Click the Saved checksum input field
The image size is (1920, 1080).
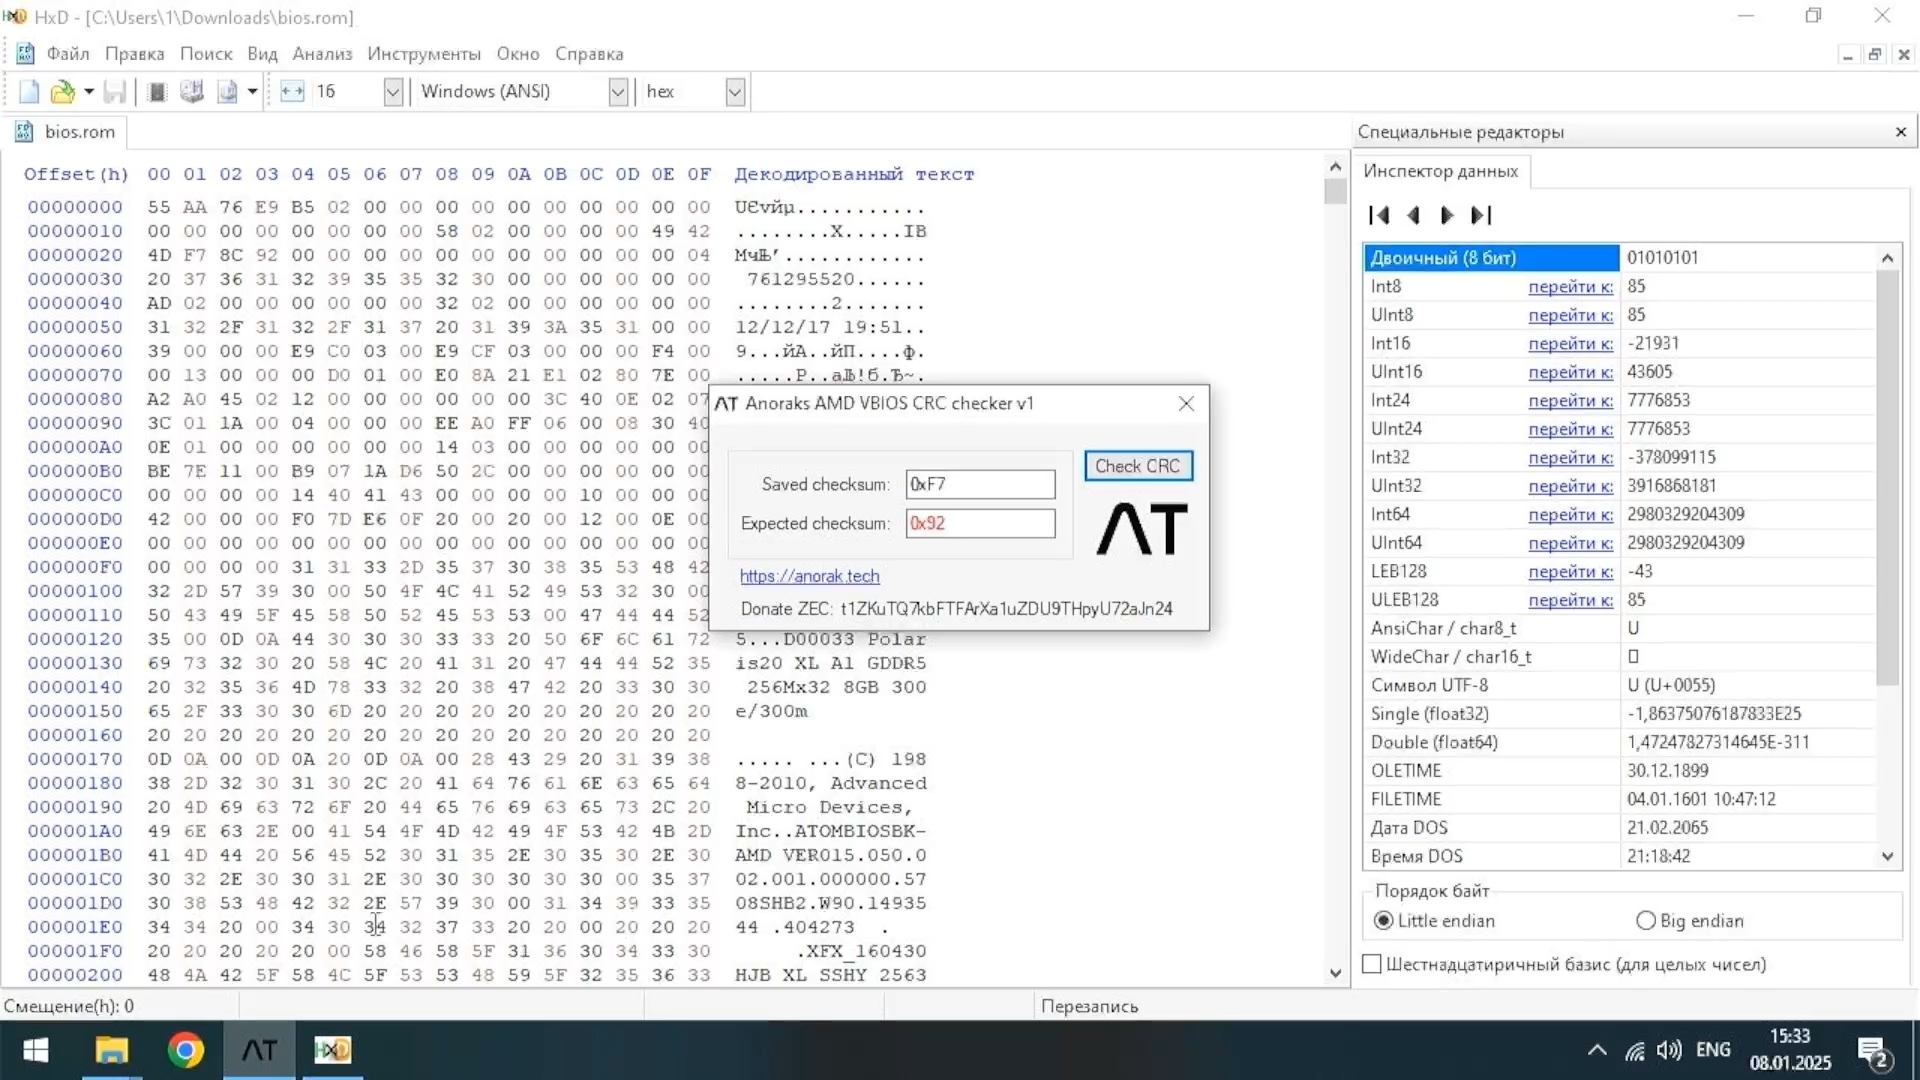point(980,484)
